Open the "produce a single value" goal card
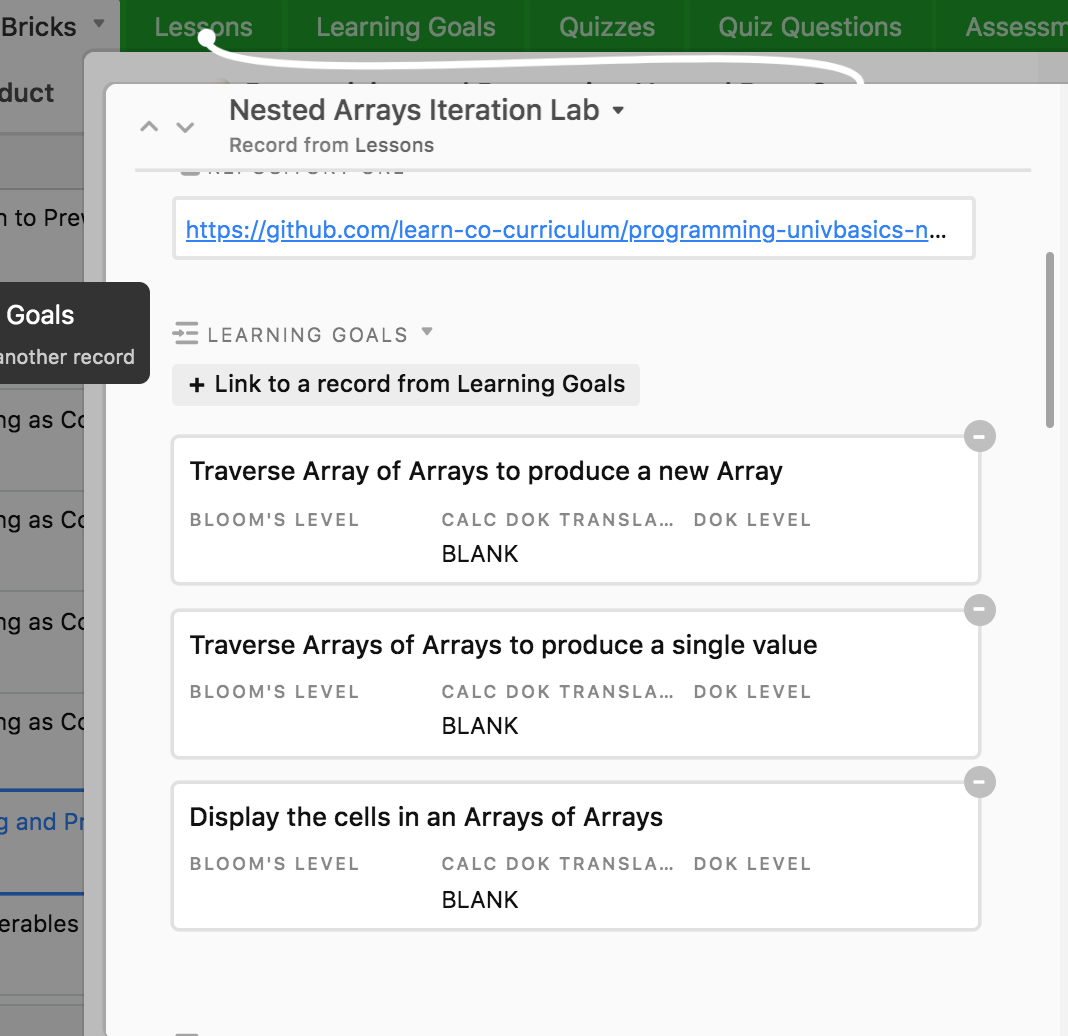The image size is (1068, 1036). (575, 683)
